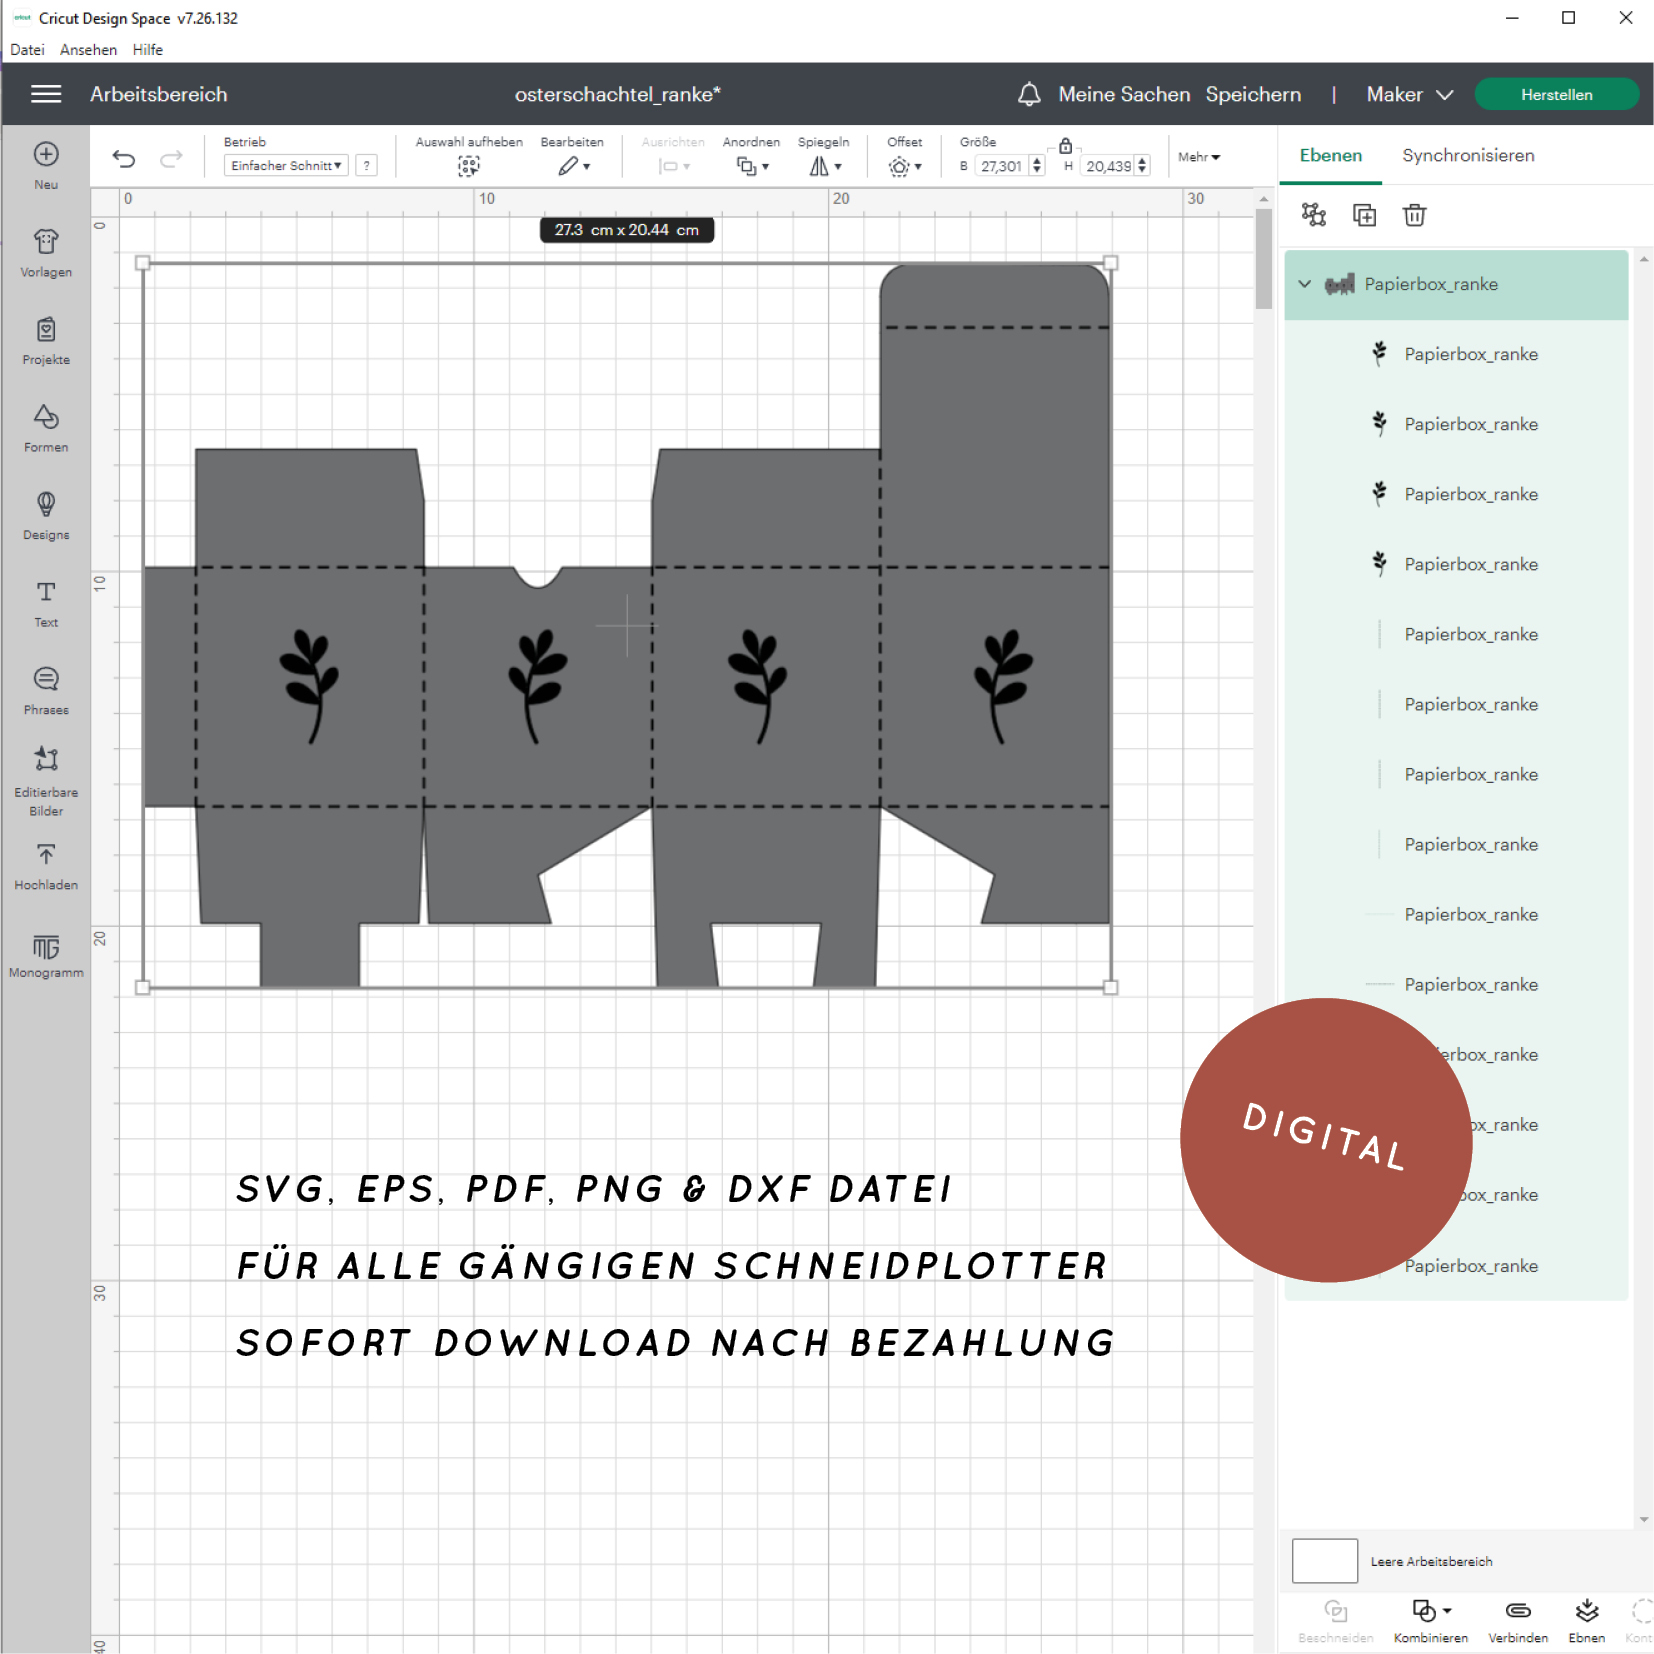Screen dimensions: 1654x1654
Task: Add text with the Text tool
Action: tap(46, 602)
